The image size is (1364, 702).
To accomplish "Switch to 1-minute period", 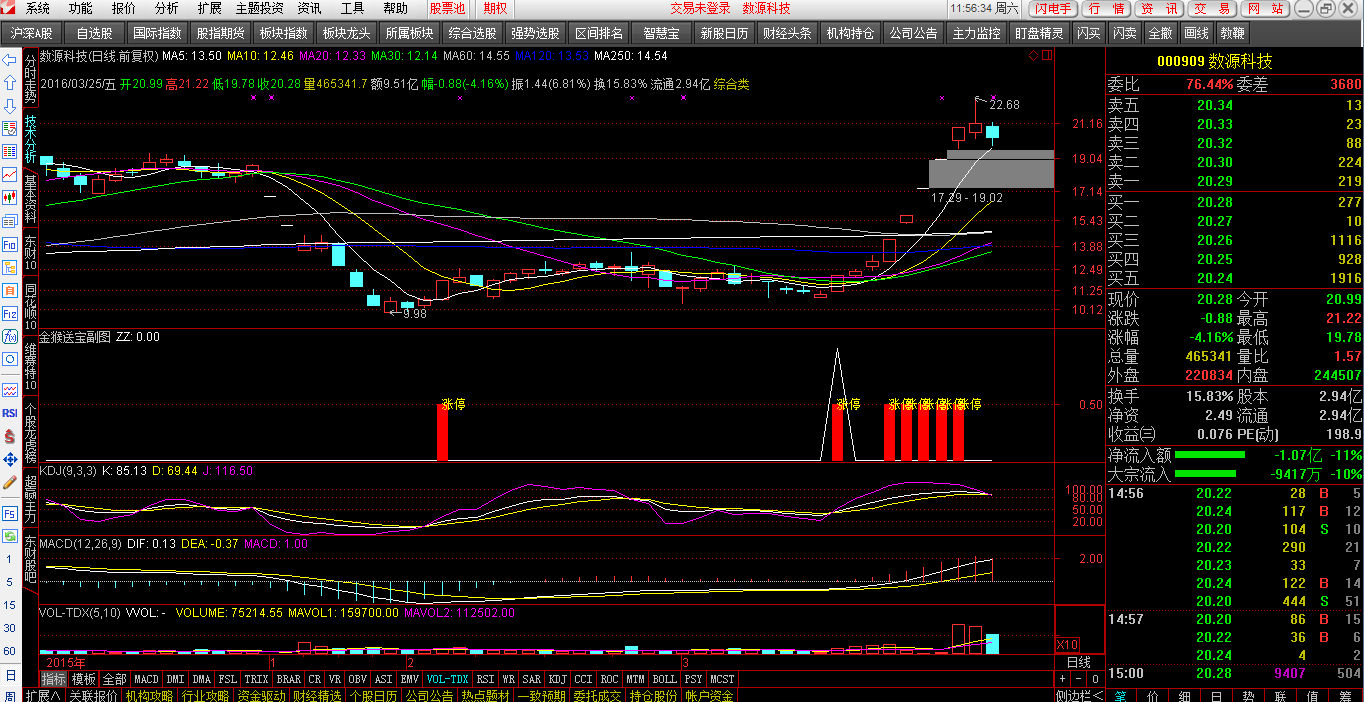I will (x=10, y=559).
